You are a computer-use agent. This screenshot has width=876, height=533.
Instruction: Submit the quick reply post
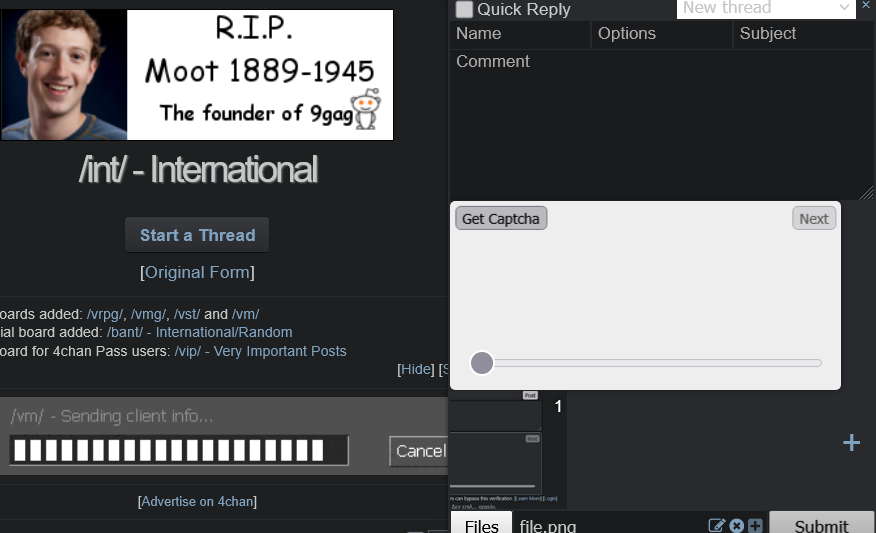coord(821,524)
